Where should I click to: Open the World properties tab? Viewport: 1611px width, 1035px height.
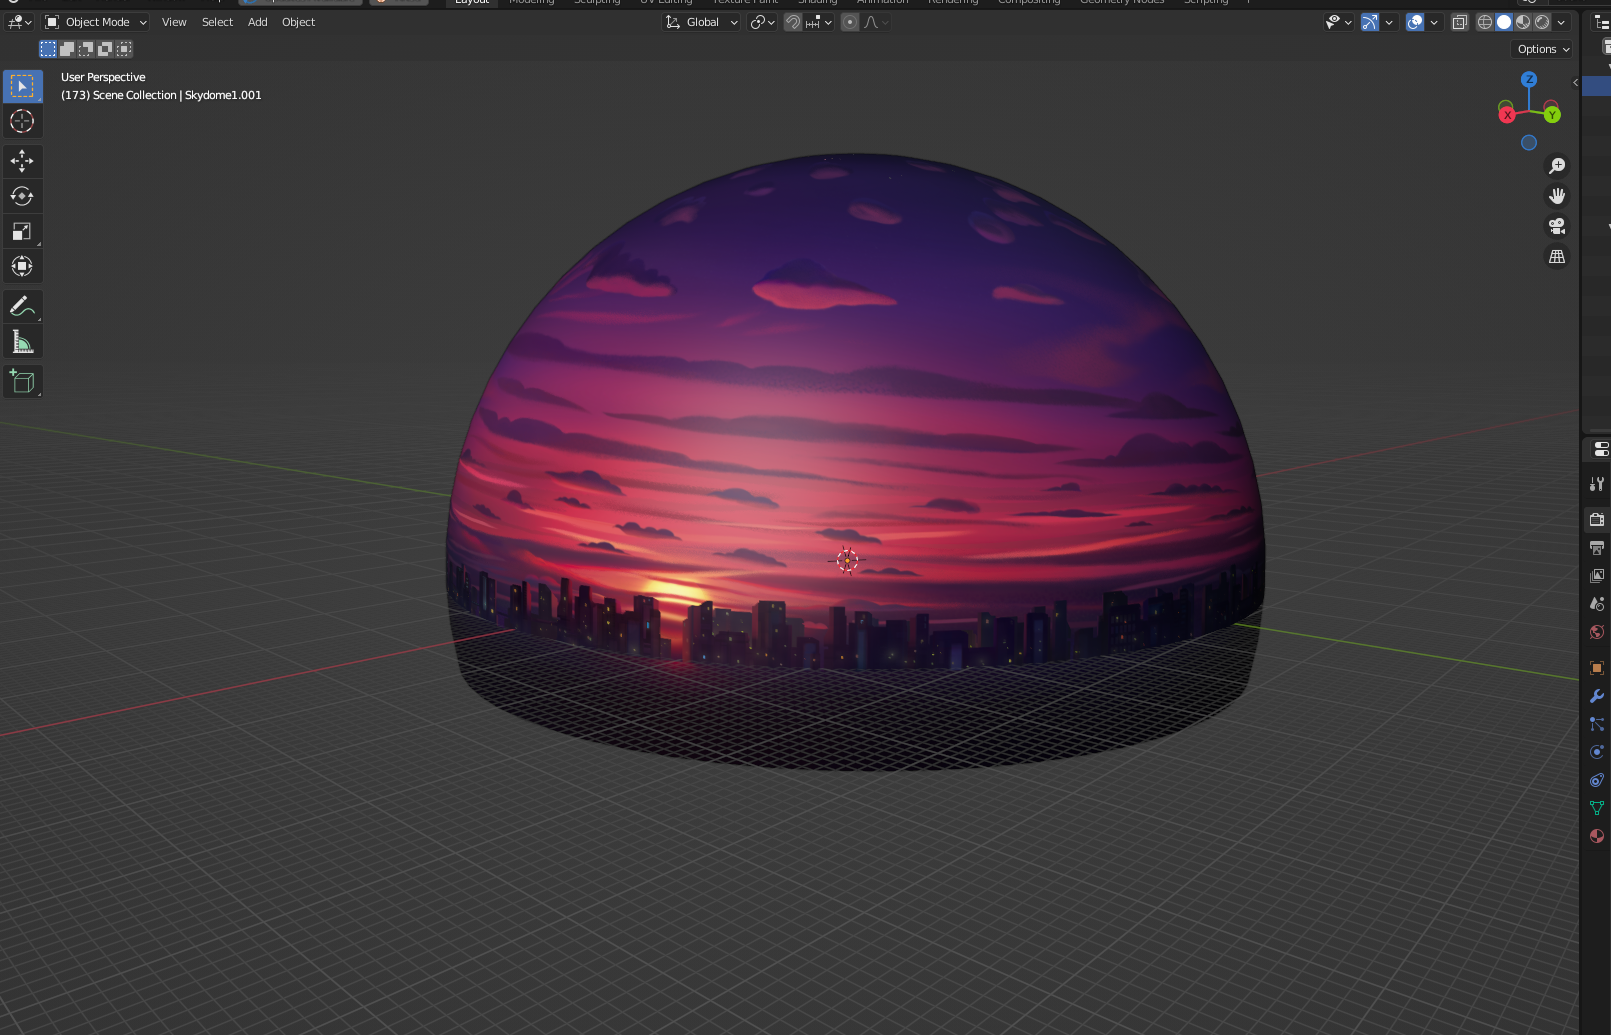tap(1597, 631)
